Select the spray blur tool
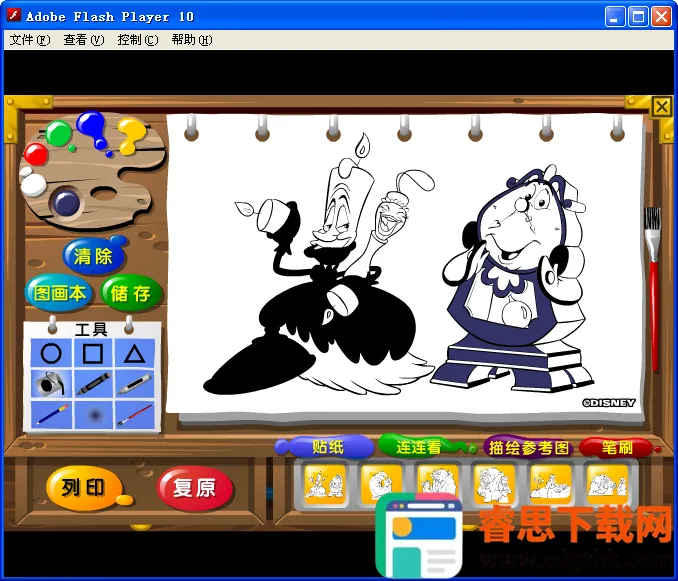This screenshot has width=678, height=581. (x=93, y=415)
